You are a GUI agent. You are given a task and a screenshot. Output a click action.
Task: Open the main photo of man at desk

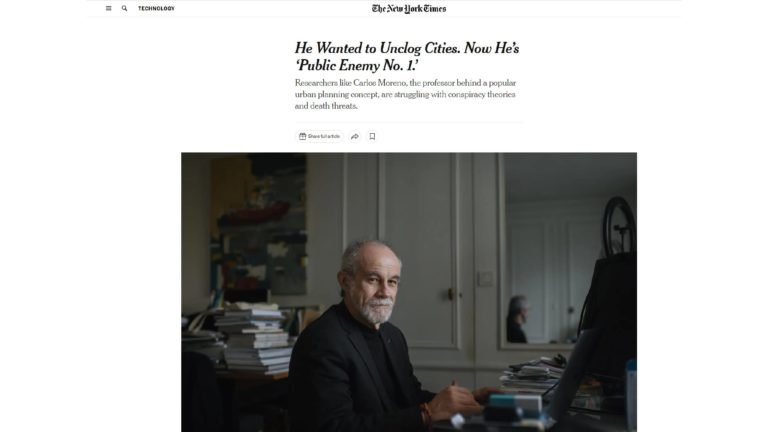point(409,292)
